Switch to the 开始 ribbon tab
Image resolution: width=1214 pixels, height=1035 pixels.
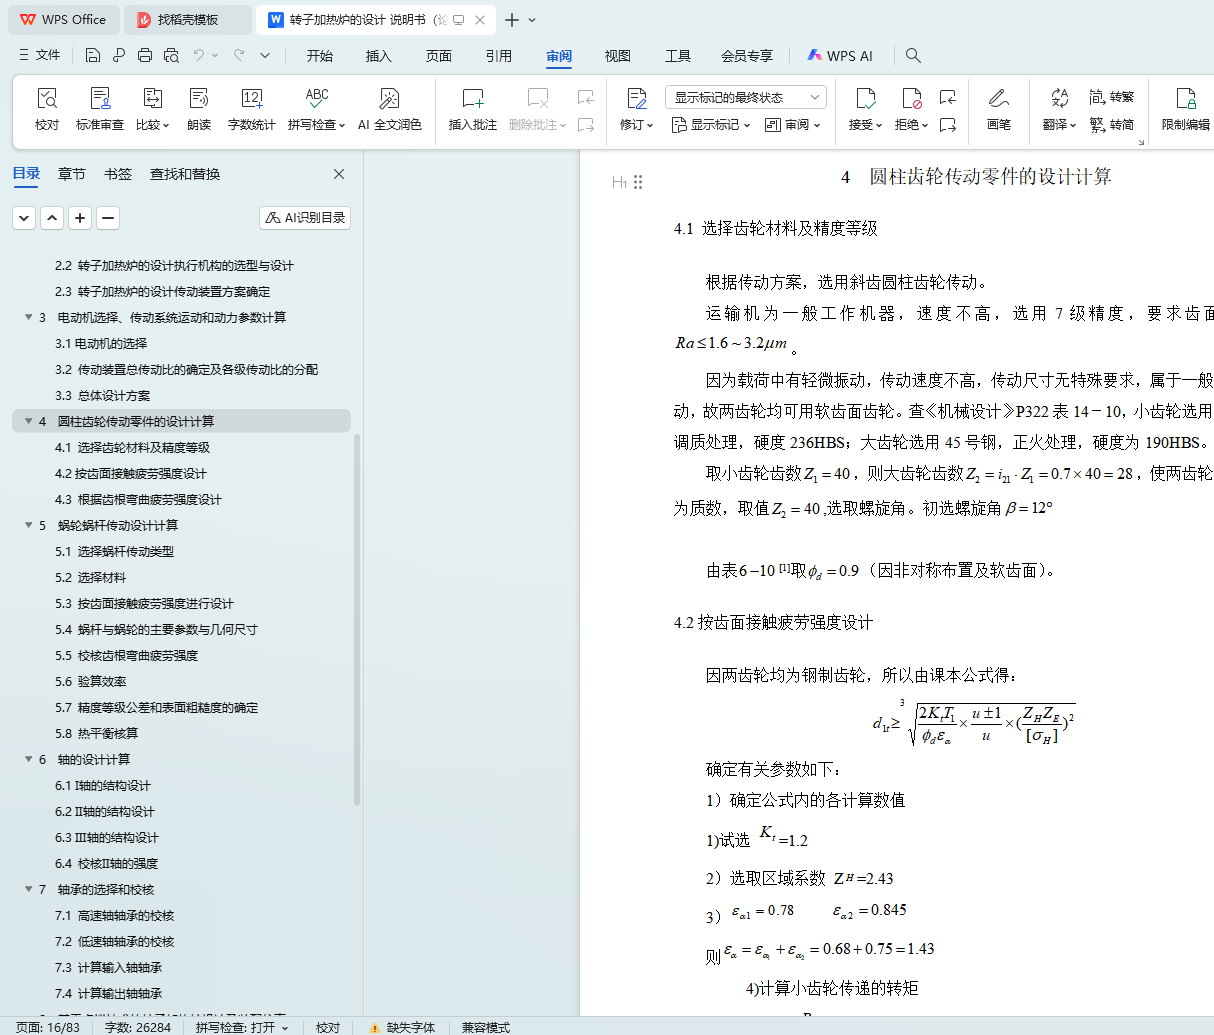pos(320,56)
